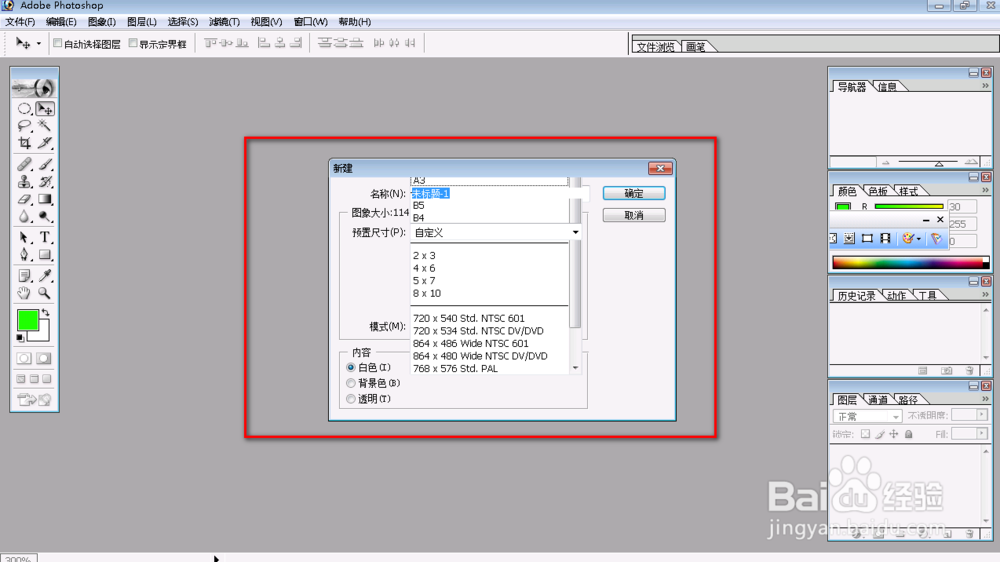Select the Blur (water drop) tool
Image resolution: width=1000 pixels, height=562 pixels.
click(x=24, y=216)
